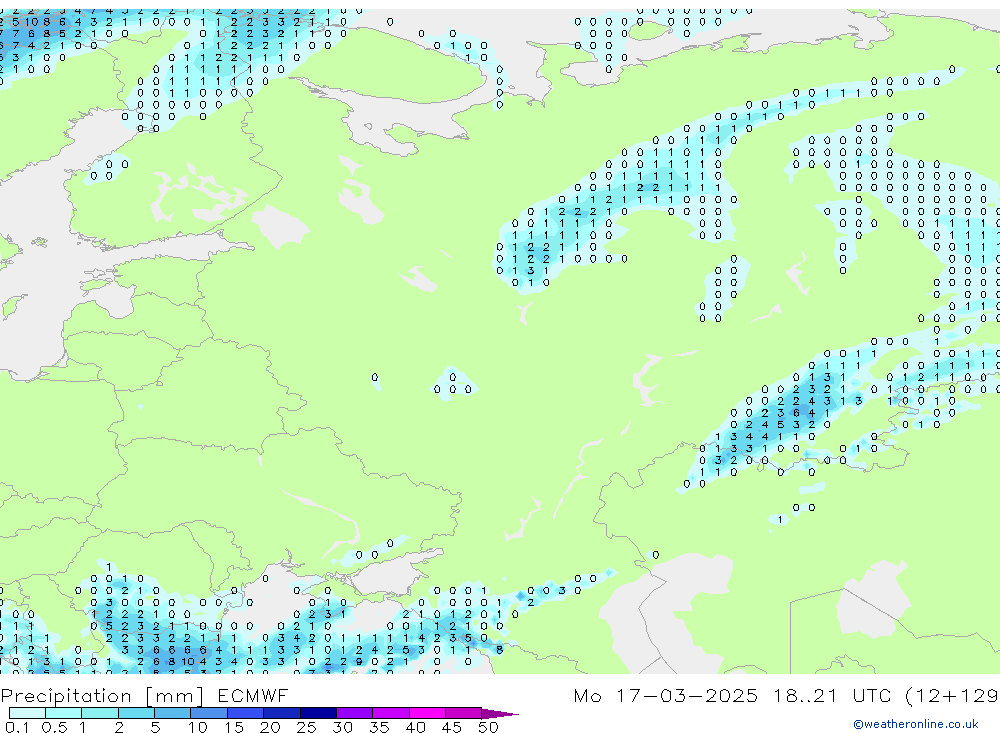Click the 25–30 mm navy legend swatch
The image size is (1000, 733).
tap(318, 713)
